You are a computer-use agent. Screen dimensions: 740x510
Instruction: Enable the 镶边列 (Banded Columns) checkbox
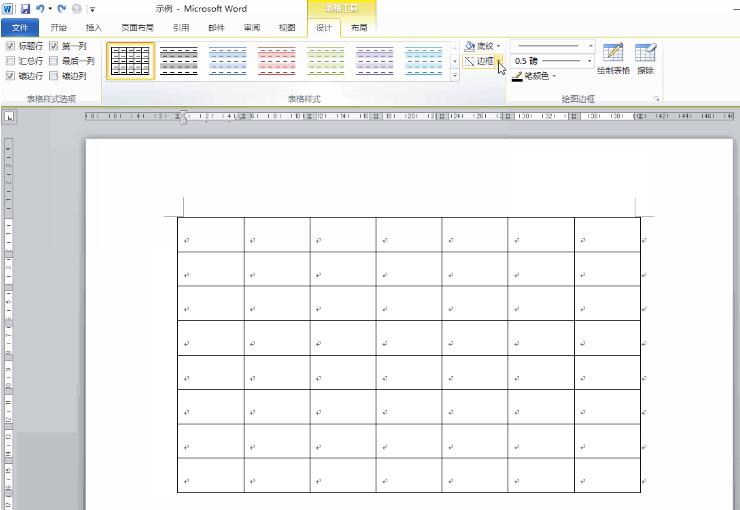pos(54,75)
